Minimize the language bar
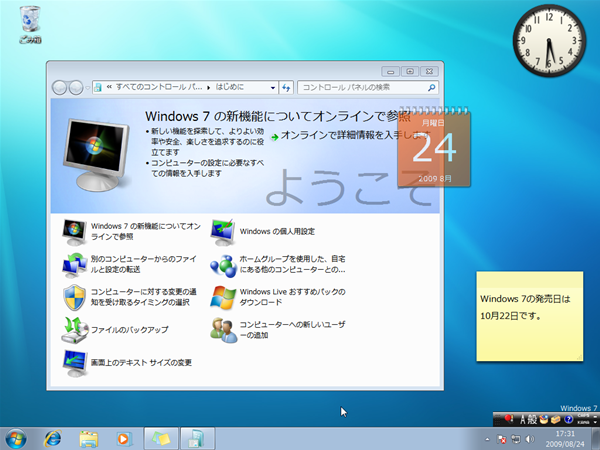600x450 pixels. click(x=595, y=415)
